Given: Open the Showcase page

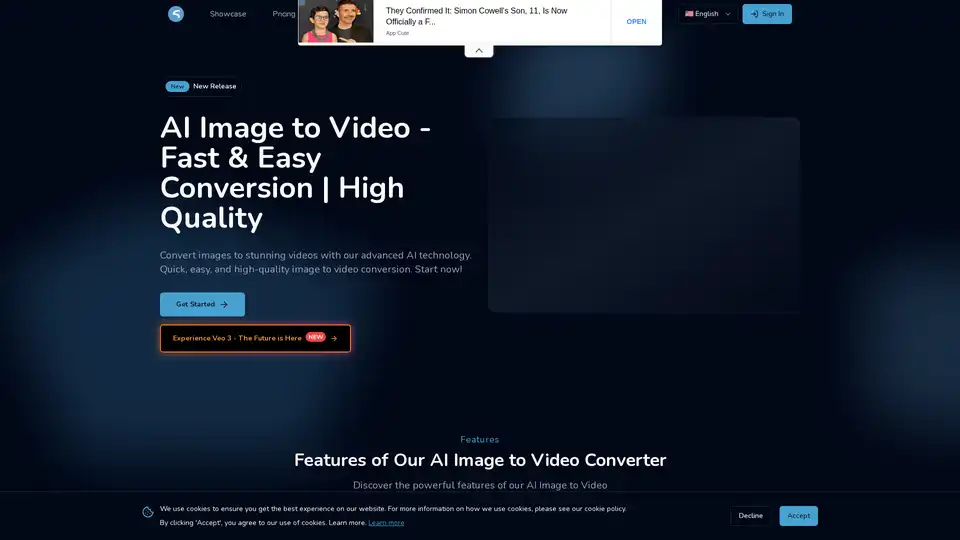Looking at the screenshot, I should tap(228, 14).
